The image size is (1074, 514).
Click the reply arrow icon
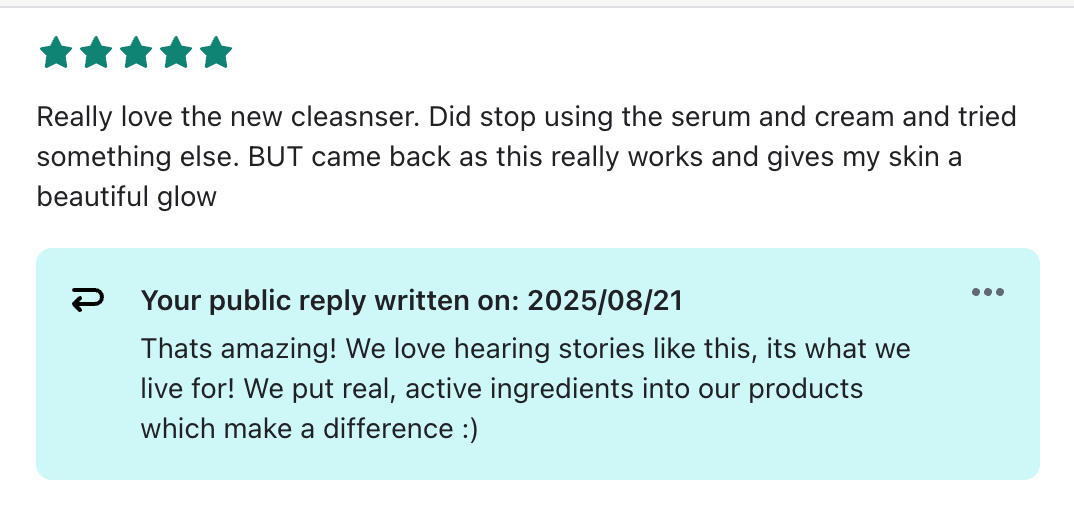tap(89, 299)
